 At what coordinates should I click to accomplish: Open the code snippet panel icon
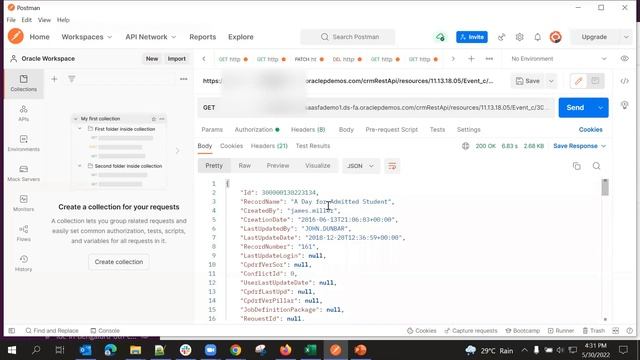(624, 81)
